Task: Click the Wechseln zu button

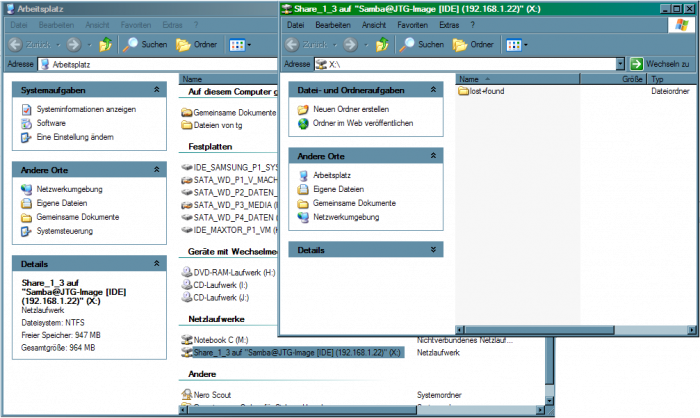Action: tap(659, 63)
